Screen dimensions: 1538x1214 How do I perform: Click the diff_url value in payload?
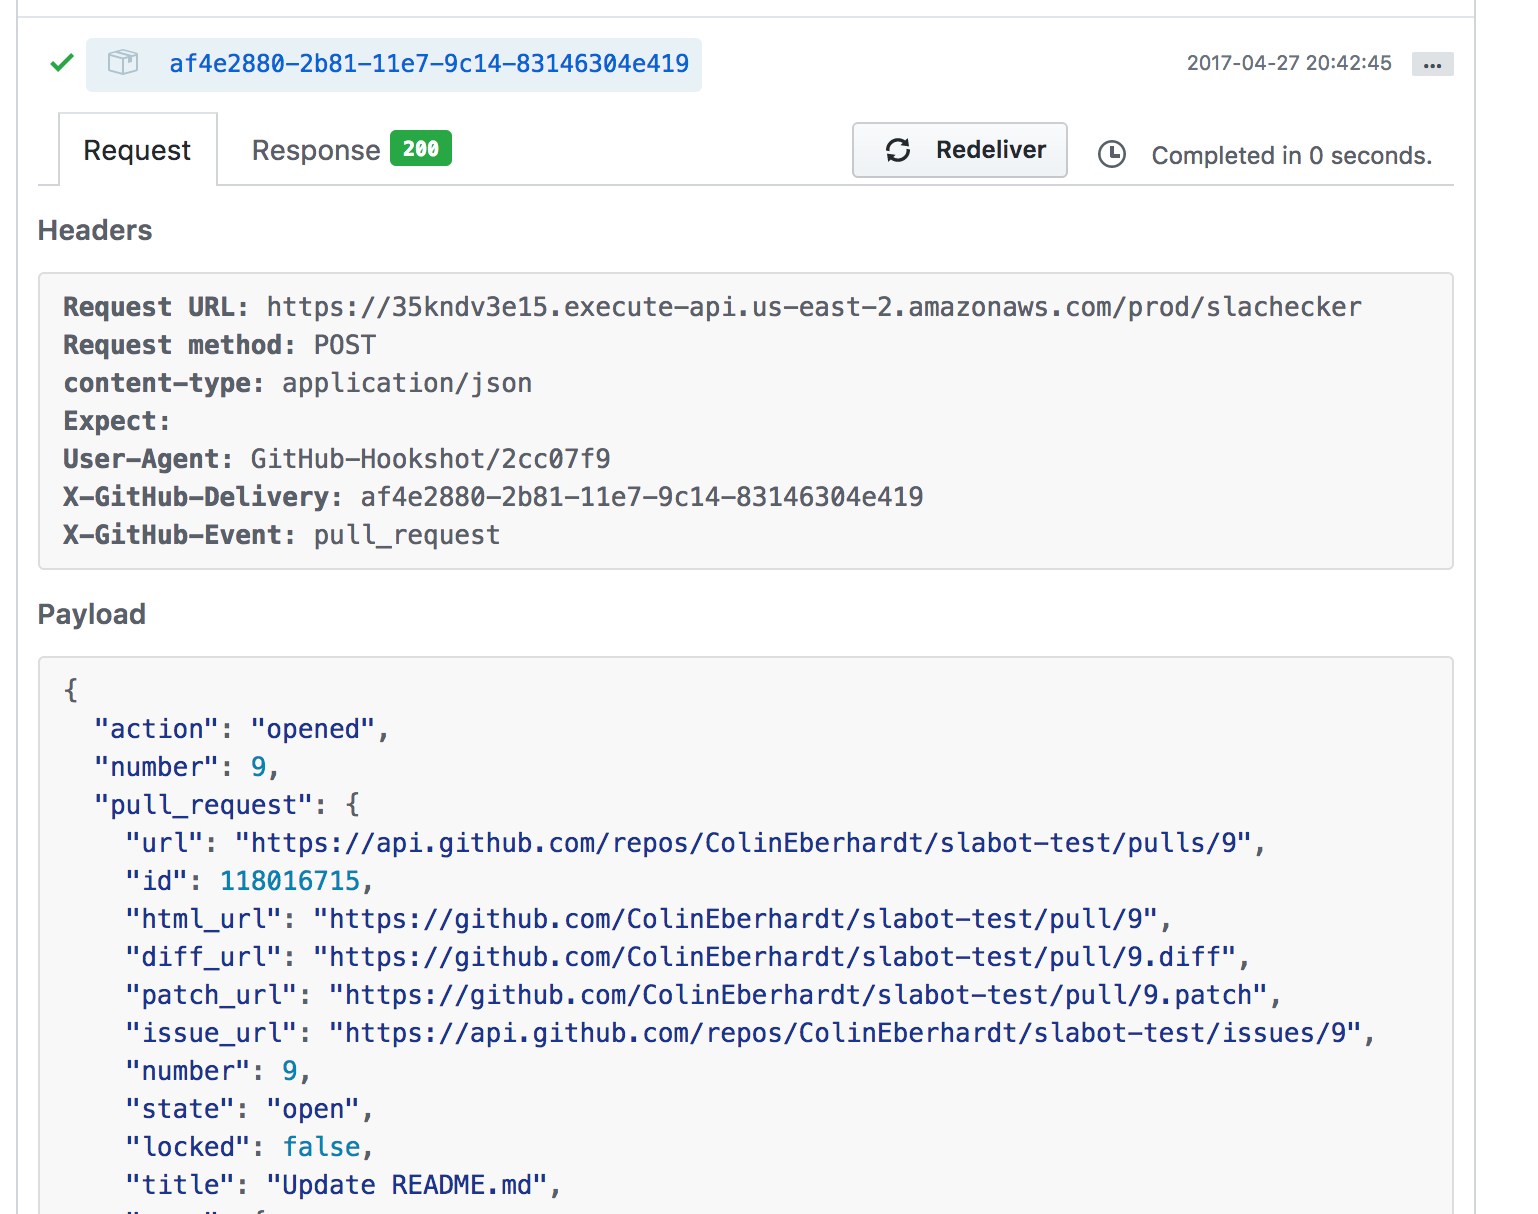coord(780,957)
